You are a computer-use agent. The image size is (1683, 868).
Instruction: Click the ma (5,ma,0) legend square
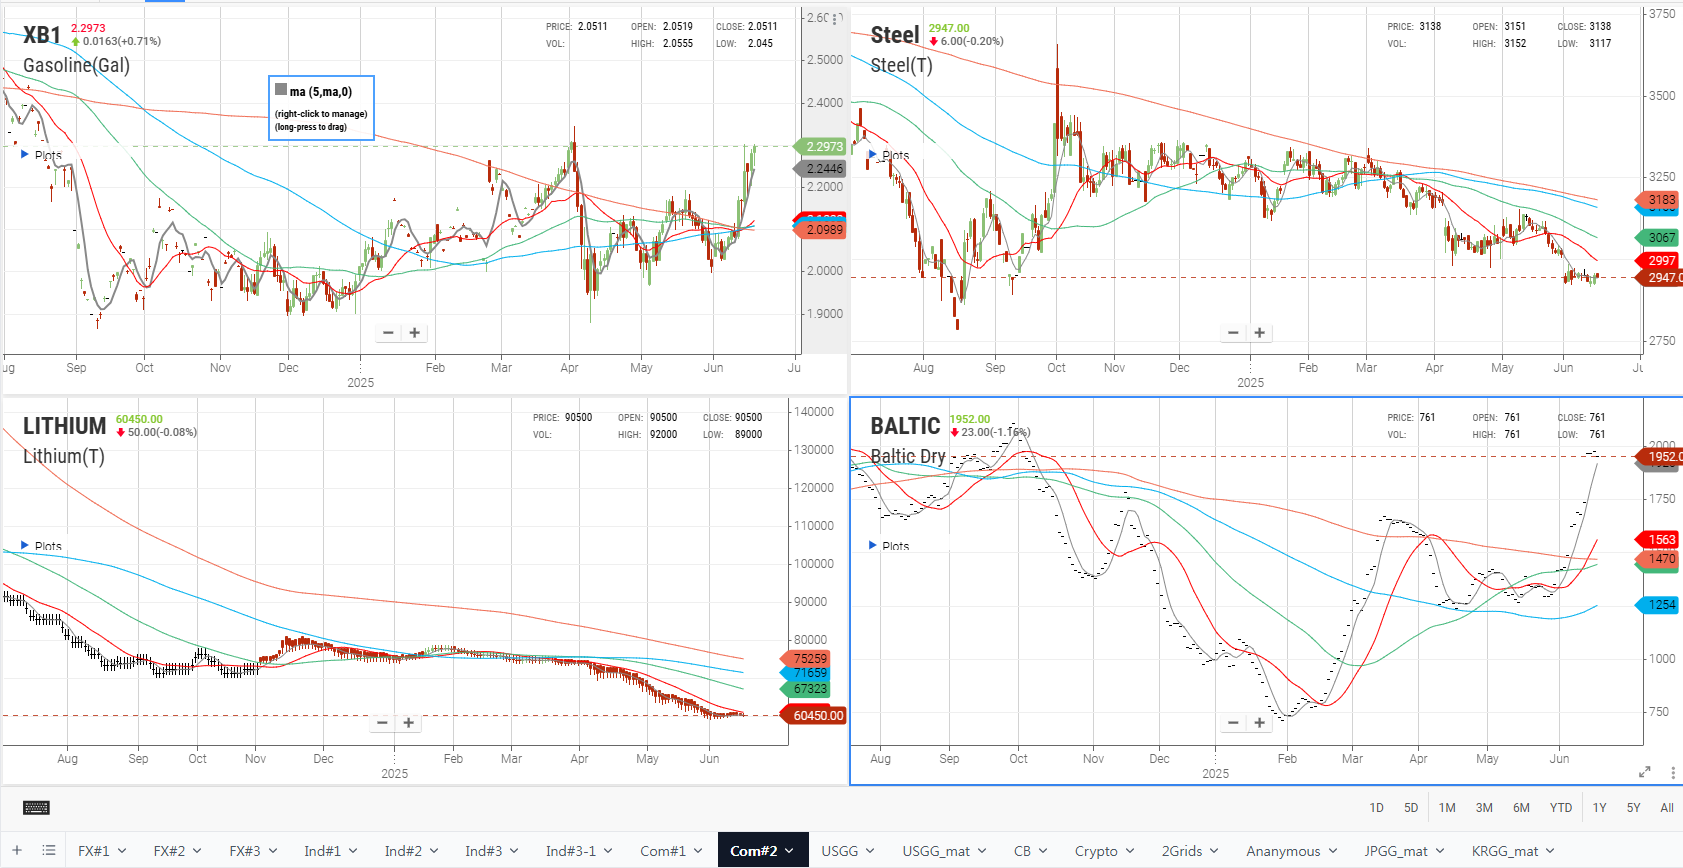pos(281,90)
